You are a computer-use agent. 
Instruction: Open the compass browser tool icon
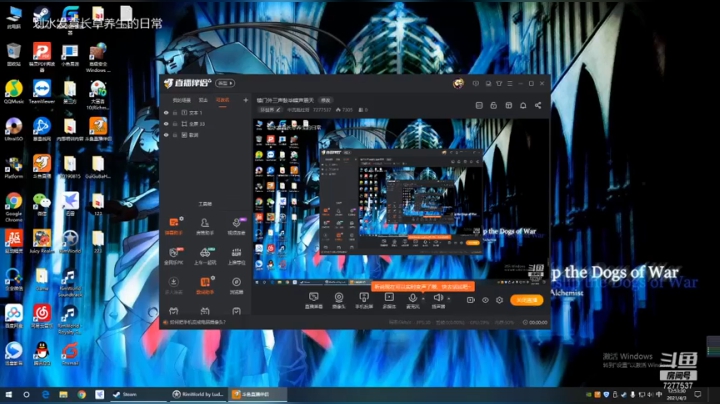(x=236, y=285)
